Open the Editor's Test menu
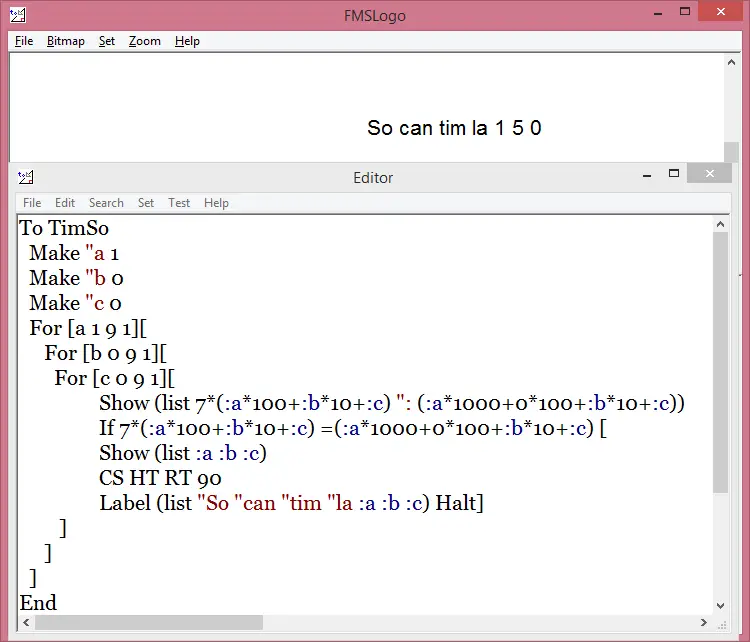The width and height of the screenshot is (750, 642). coord(179,203)
